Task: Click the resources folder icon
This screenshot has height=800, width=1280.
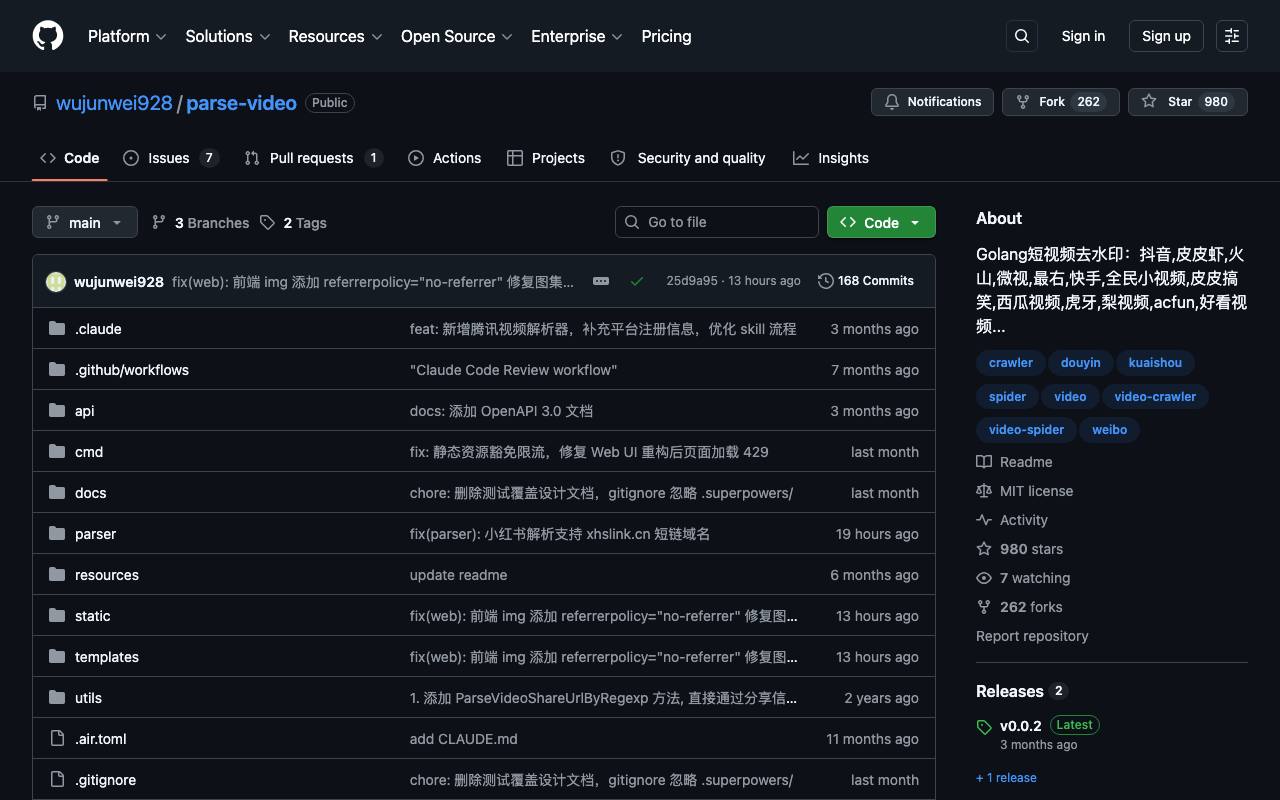Action: pos(57,575)
